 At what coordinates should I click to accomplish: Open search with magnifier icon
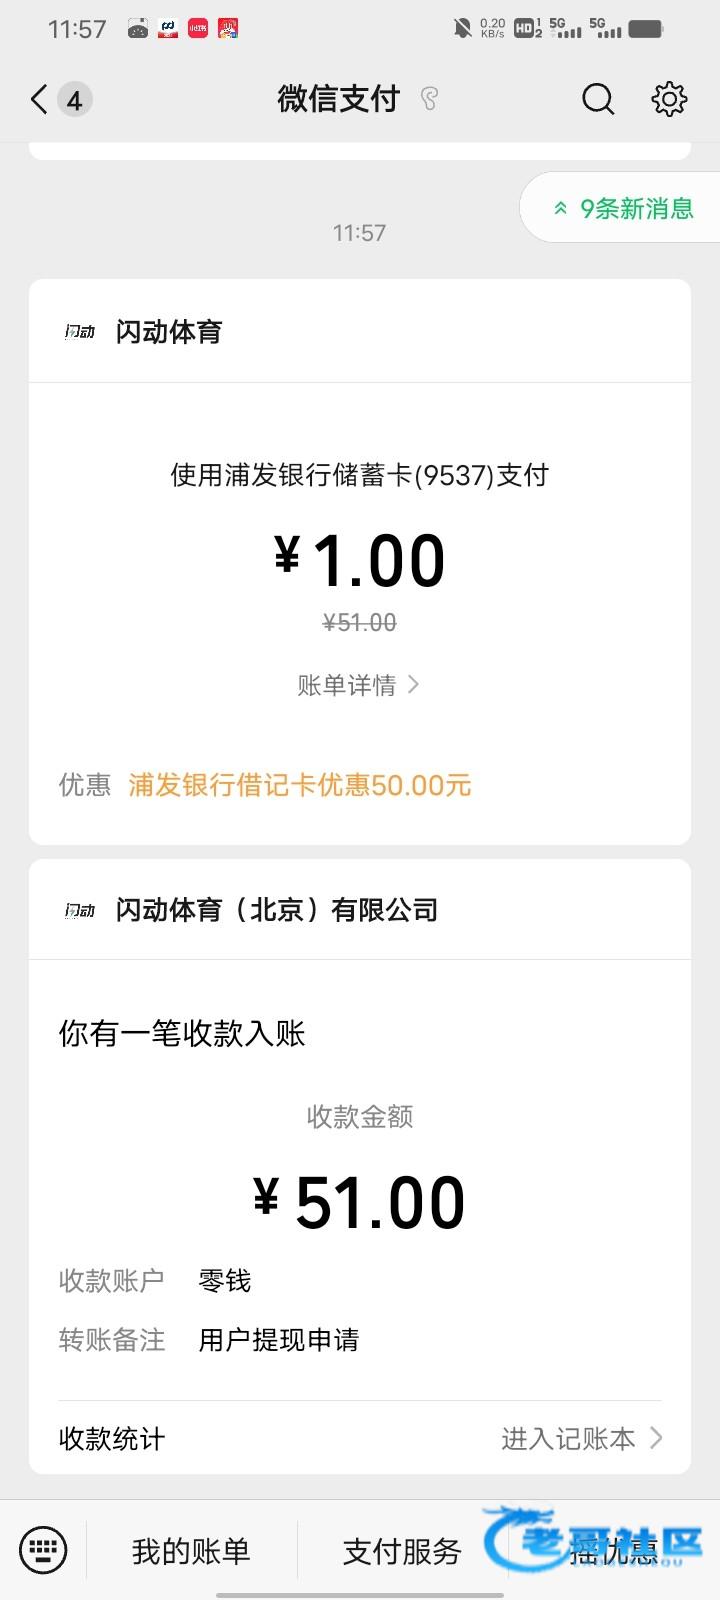(598, 99)
